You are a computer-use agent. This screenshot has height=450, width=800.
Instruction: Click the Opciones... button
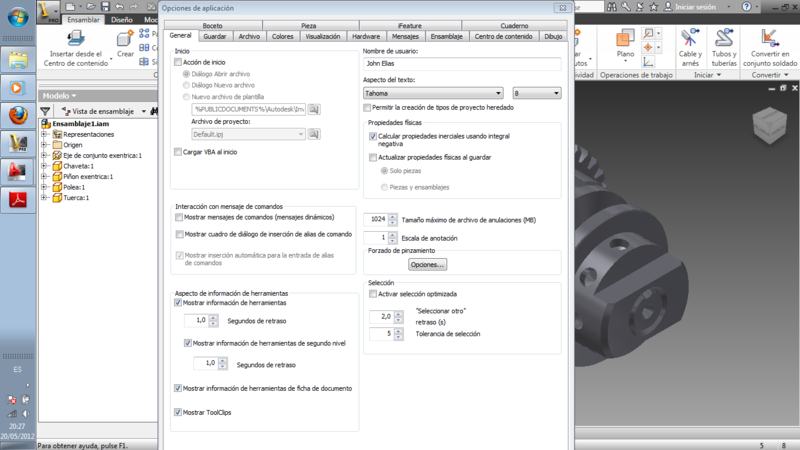428,265
